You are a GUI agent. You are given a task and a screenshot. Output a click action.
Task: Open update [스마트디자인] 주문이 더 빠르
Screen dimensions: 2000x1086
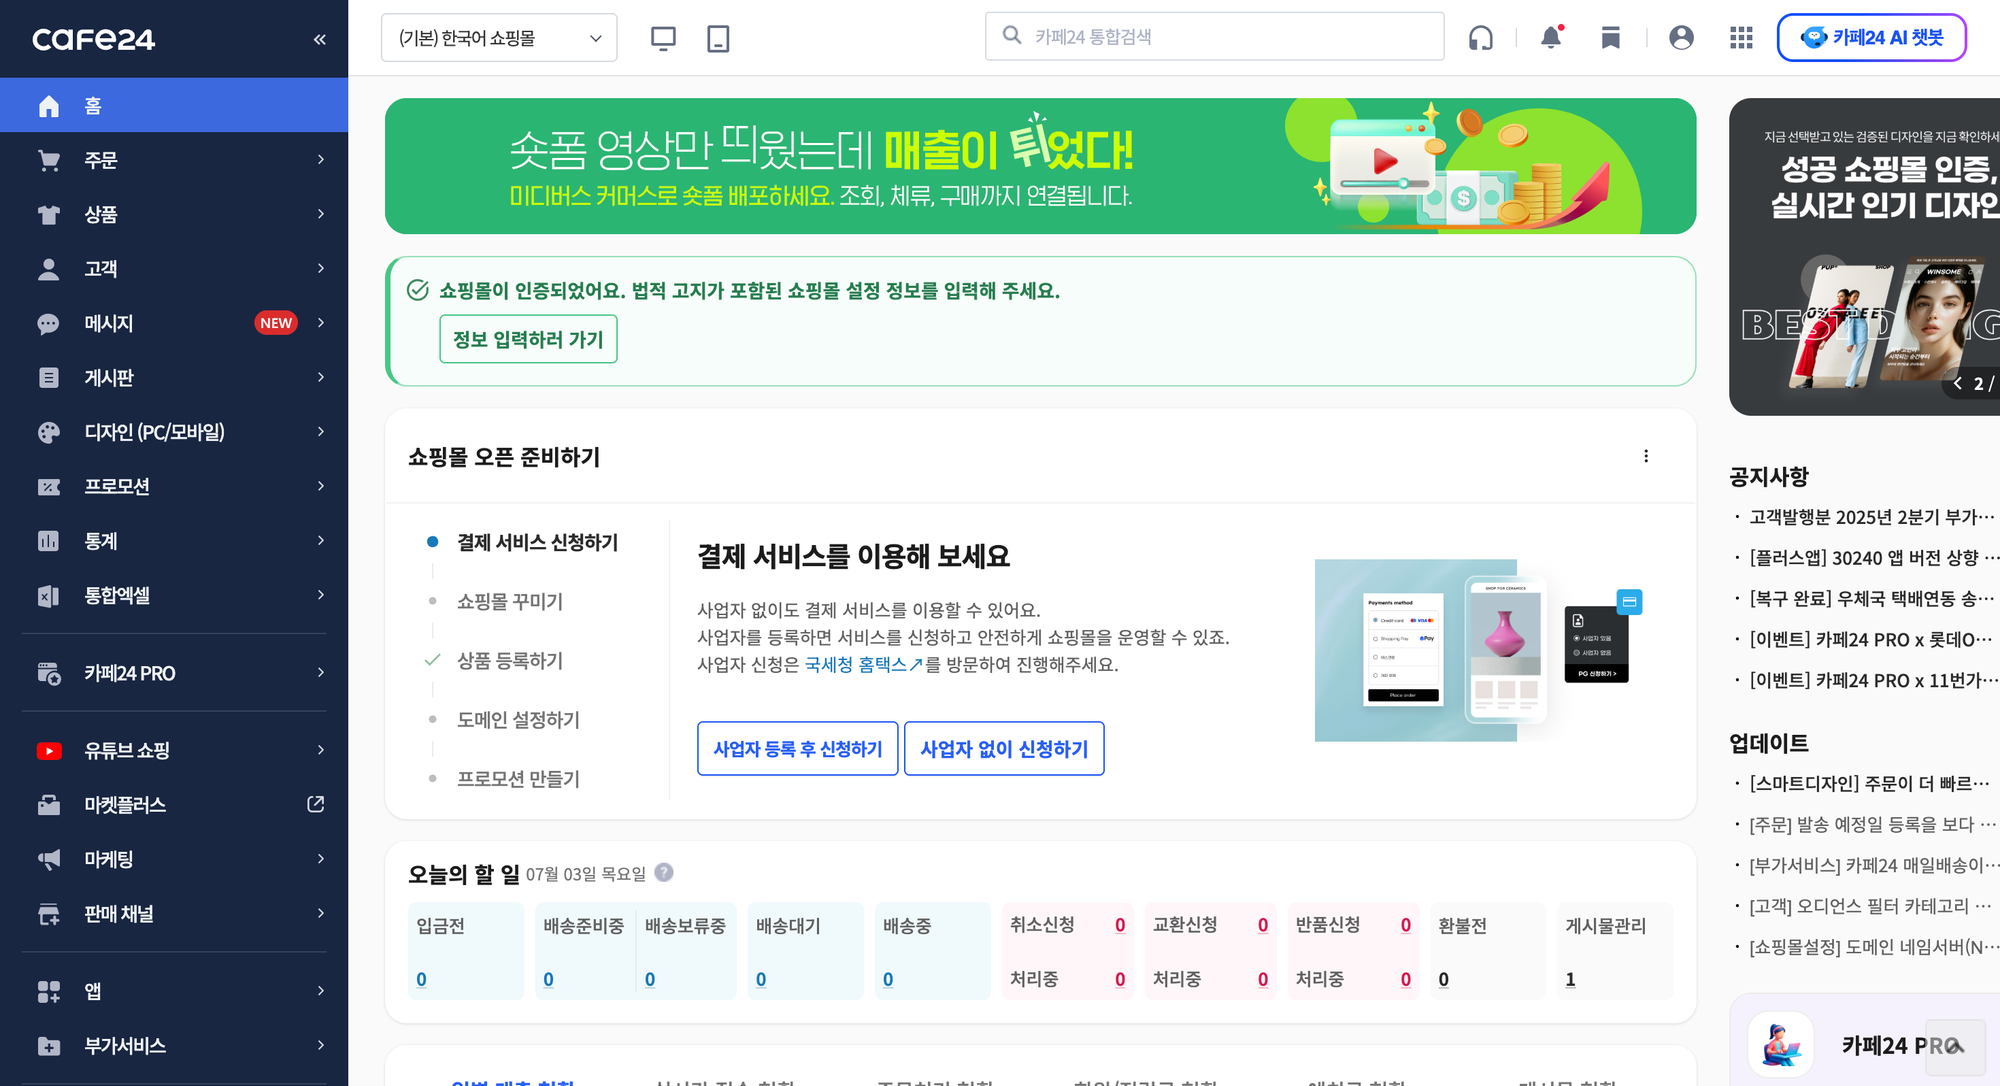[x=1870, y=784]
